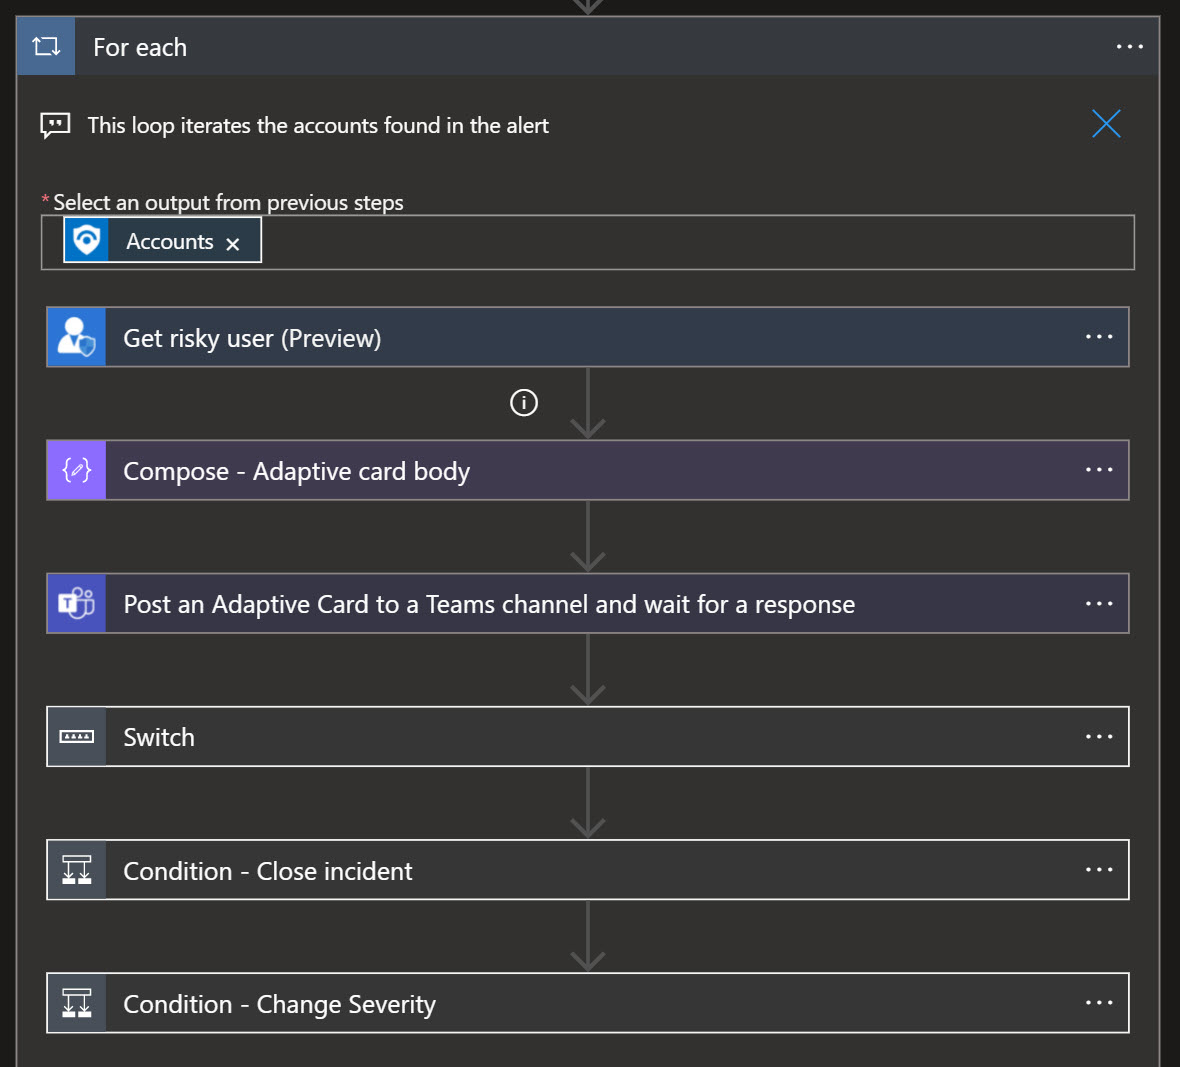
Task: Expand the Get risky user (Preview) step
Action: point(587,337)
